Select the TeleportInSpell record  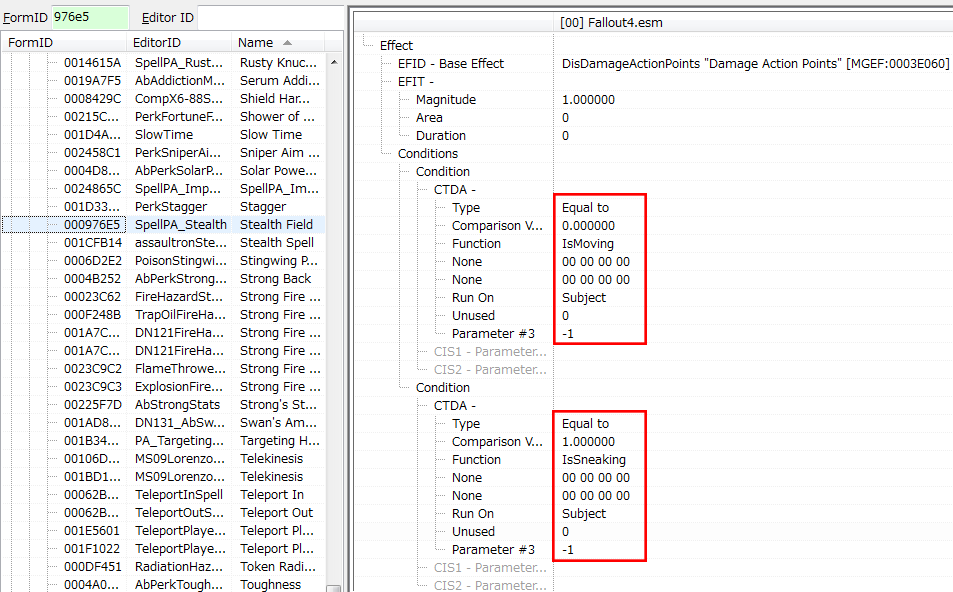163,495
